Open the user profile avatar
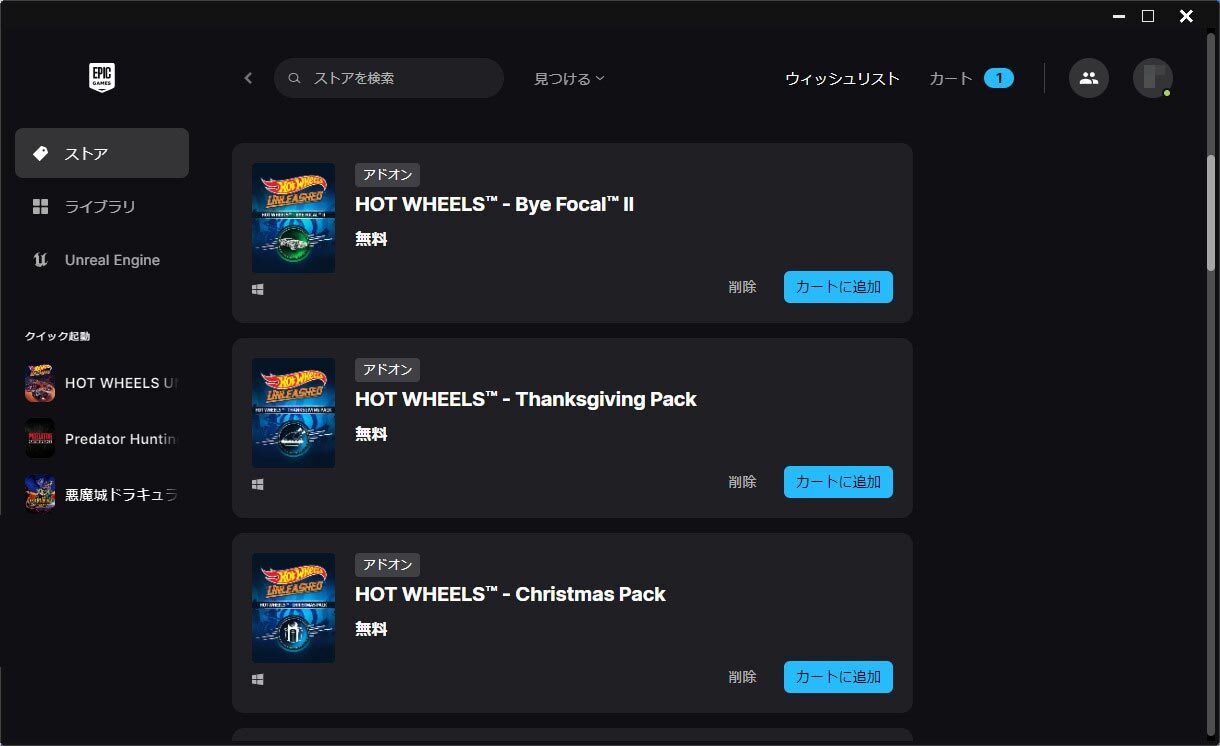The width and height of the screenshot is (1220, 746). coord(1153,78)
